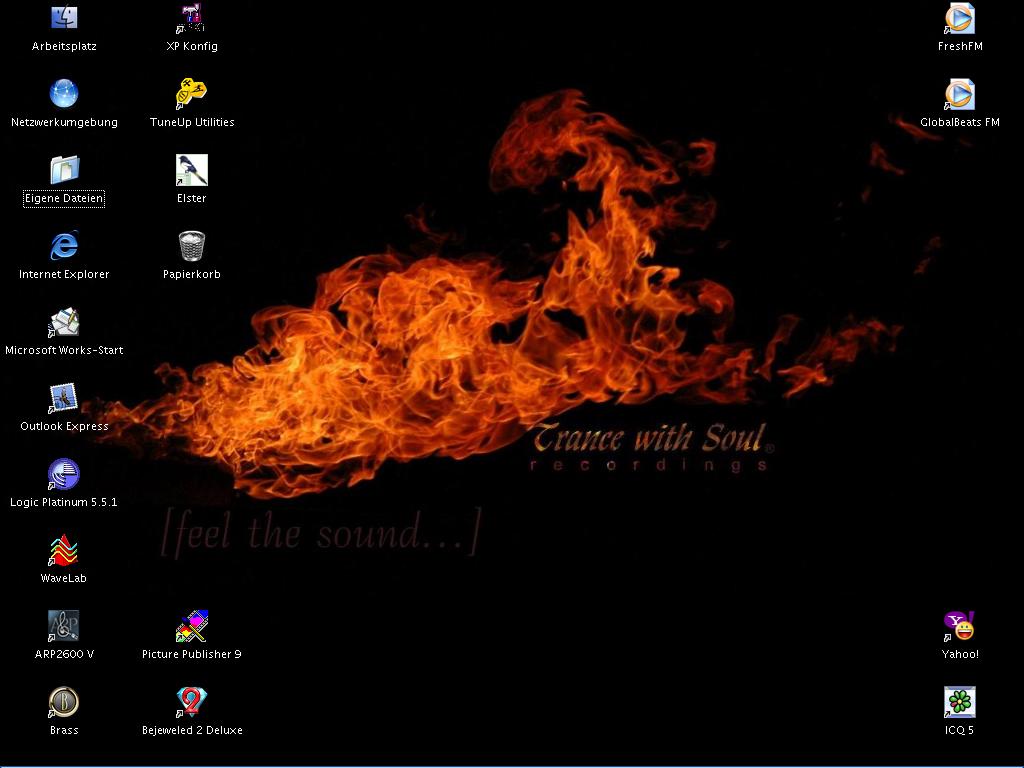This screenshot has height=768, width=1024.
Task: Click the GlobalBeats FM shortcut icon
Action: click(960, 94)
